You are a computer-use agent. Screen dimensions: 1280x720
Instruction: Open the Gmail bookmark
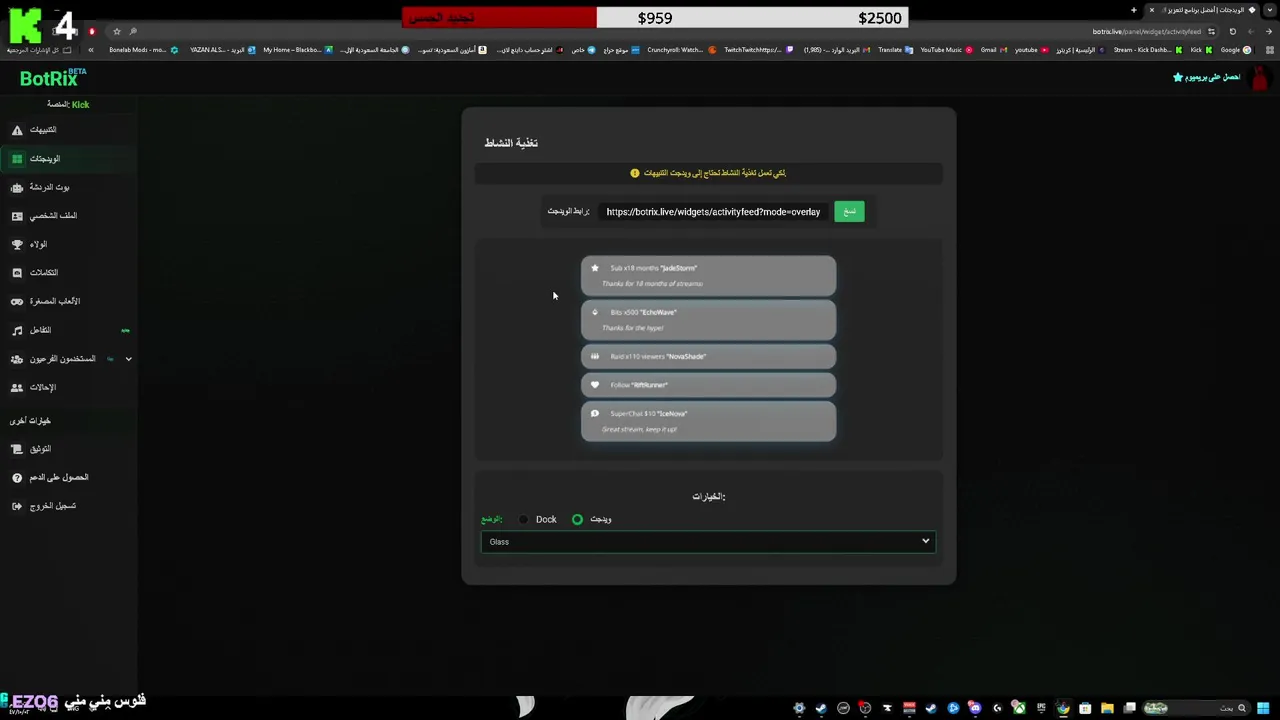point(994,50)
